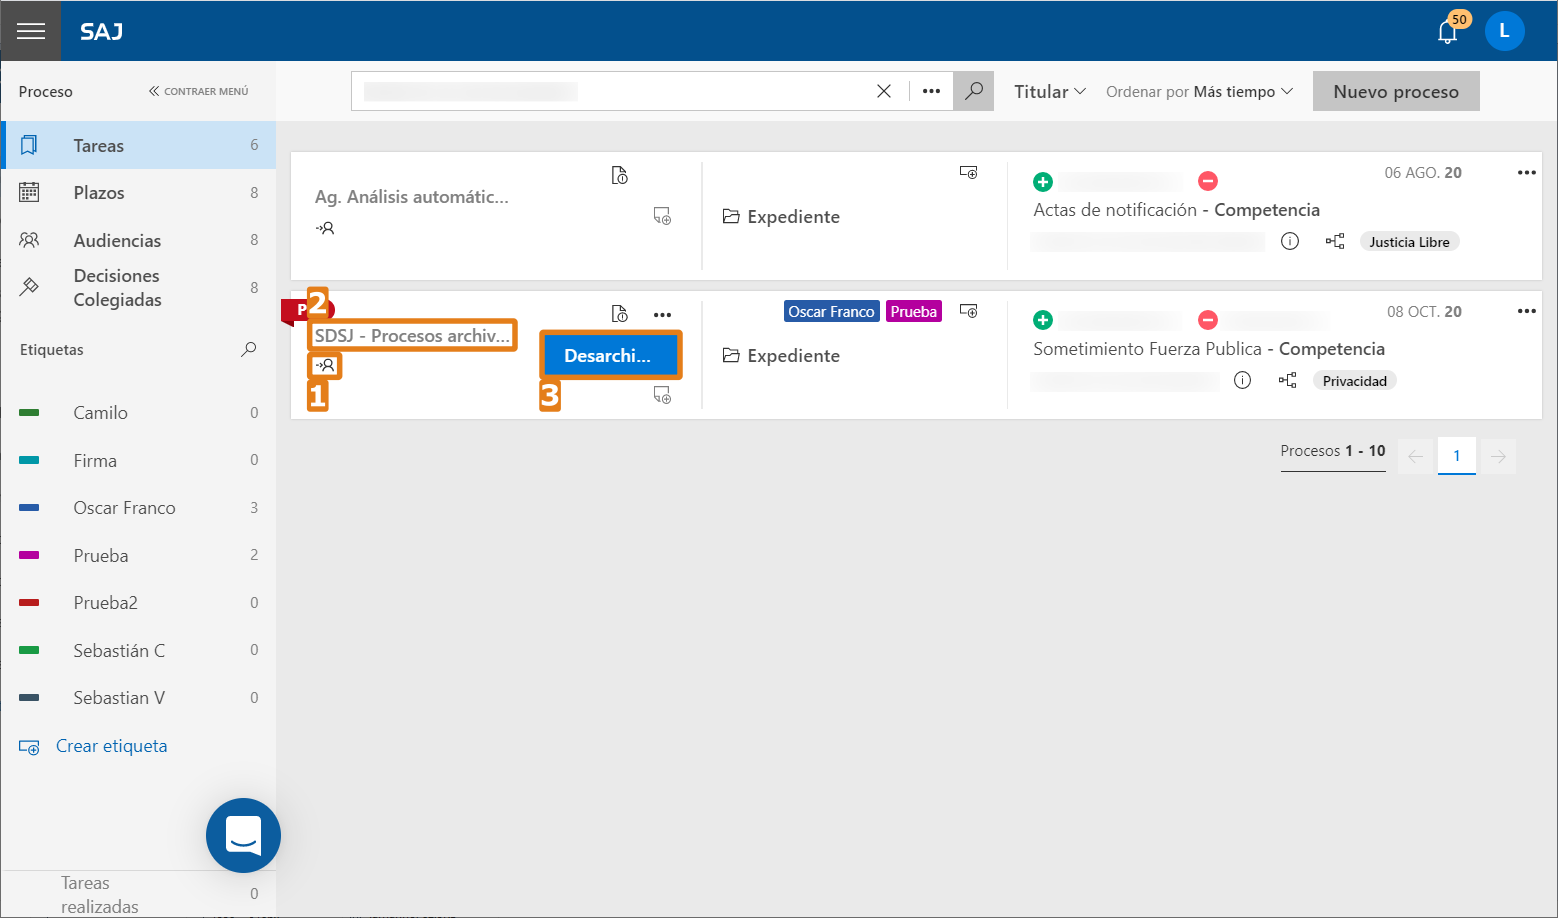Open info icon beside Privacidad chip
The width and height of the screenshot is (1558, 918).
click(x=1242, y=380)
